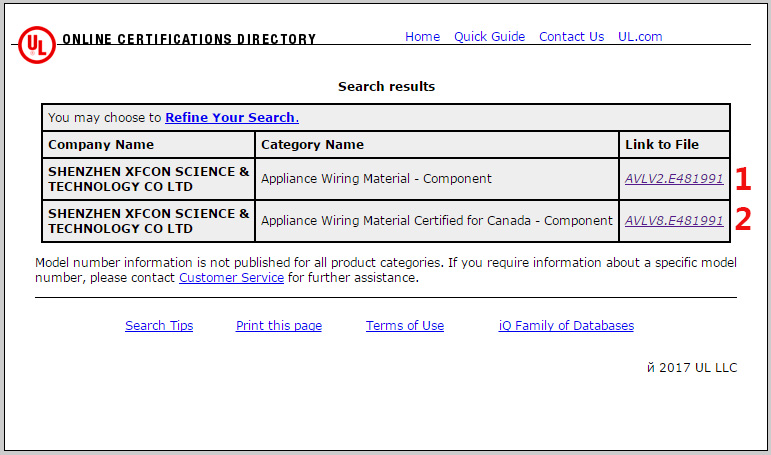Click the Customer Service link
The width and height of the screenshot is (771, 455).
pyautogui.click(x=232, y=278)
